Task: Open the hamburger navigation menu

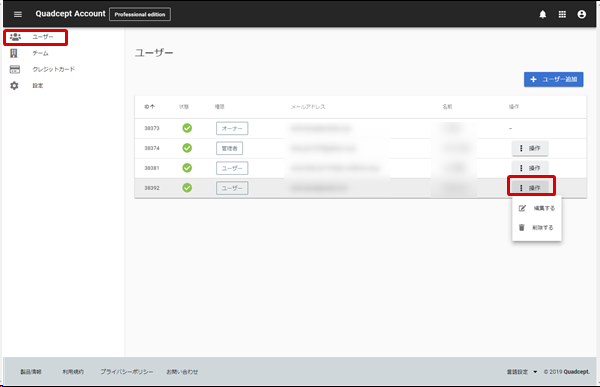Action: point(18,14)
